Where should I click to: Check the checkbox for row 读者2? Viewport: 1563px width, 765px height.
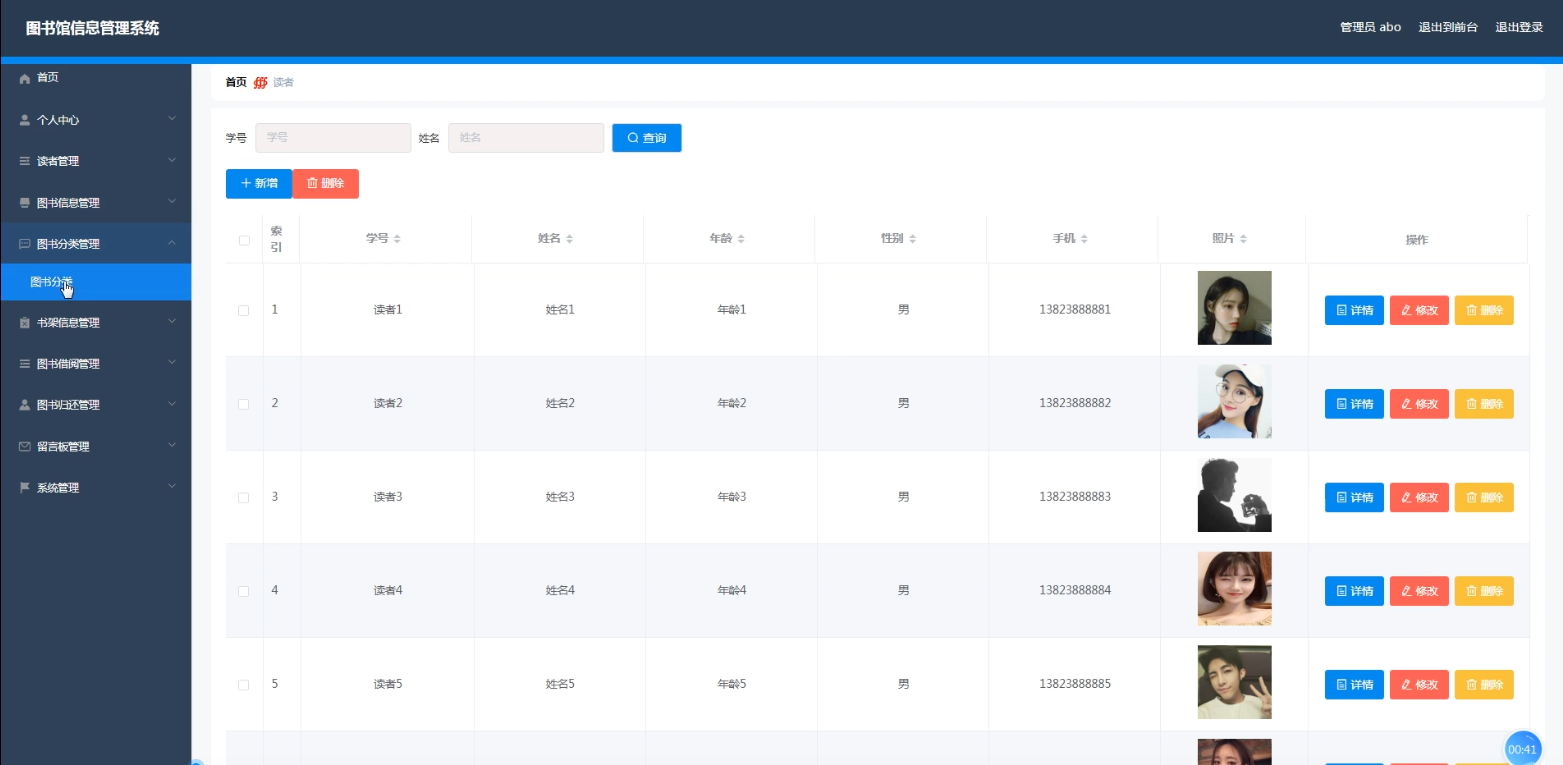(x=244, y=404)
